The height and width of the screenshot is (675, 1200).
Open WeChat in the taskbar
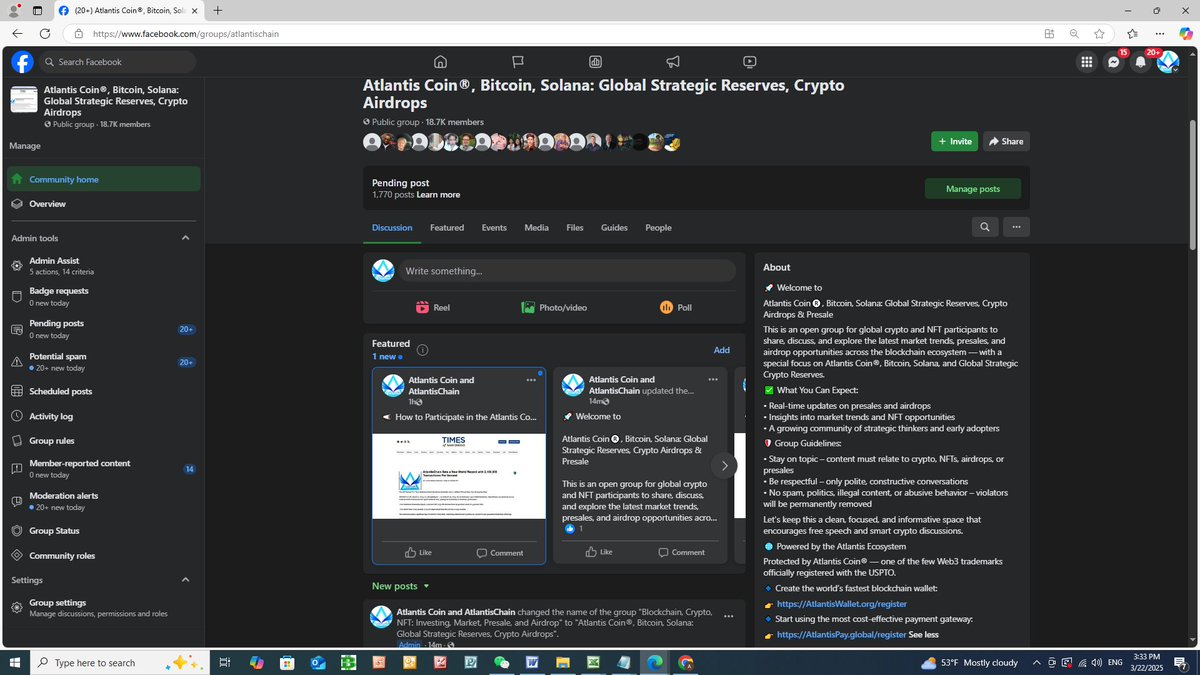point(501,662)
